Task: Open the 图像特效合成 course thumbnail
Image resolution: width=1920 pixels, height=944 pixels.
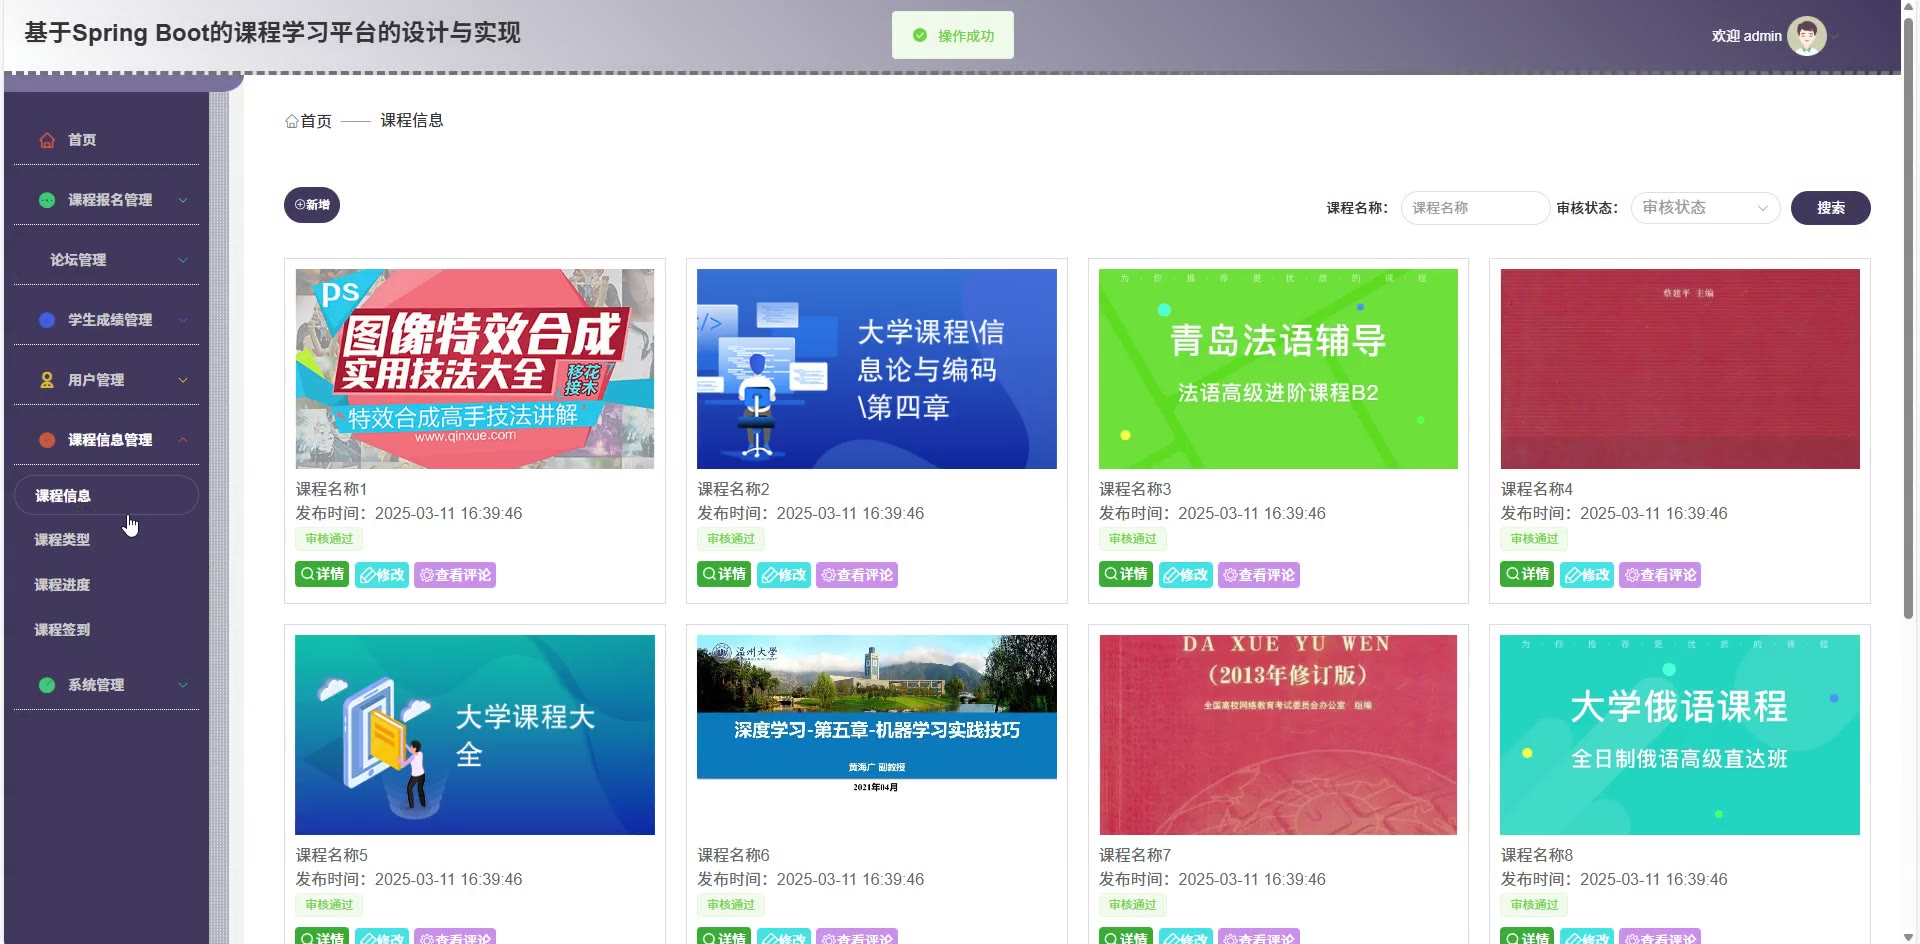Action: tap(475, 369)
